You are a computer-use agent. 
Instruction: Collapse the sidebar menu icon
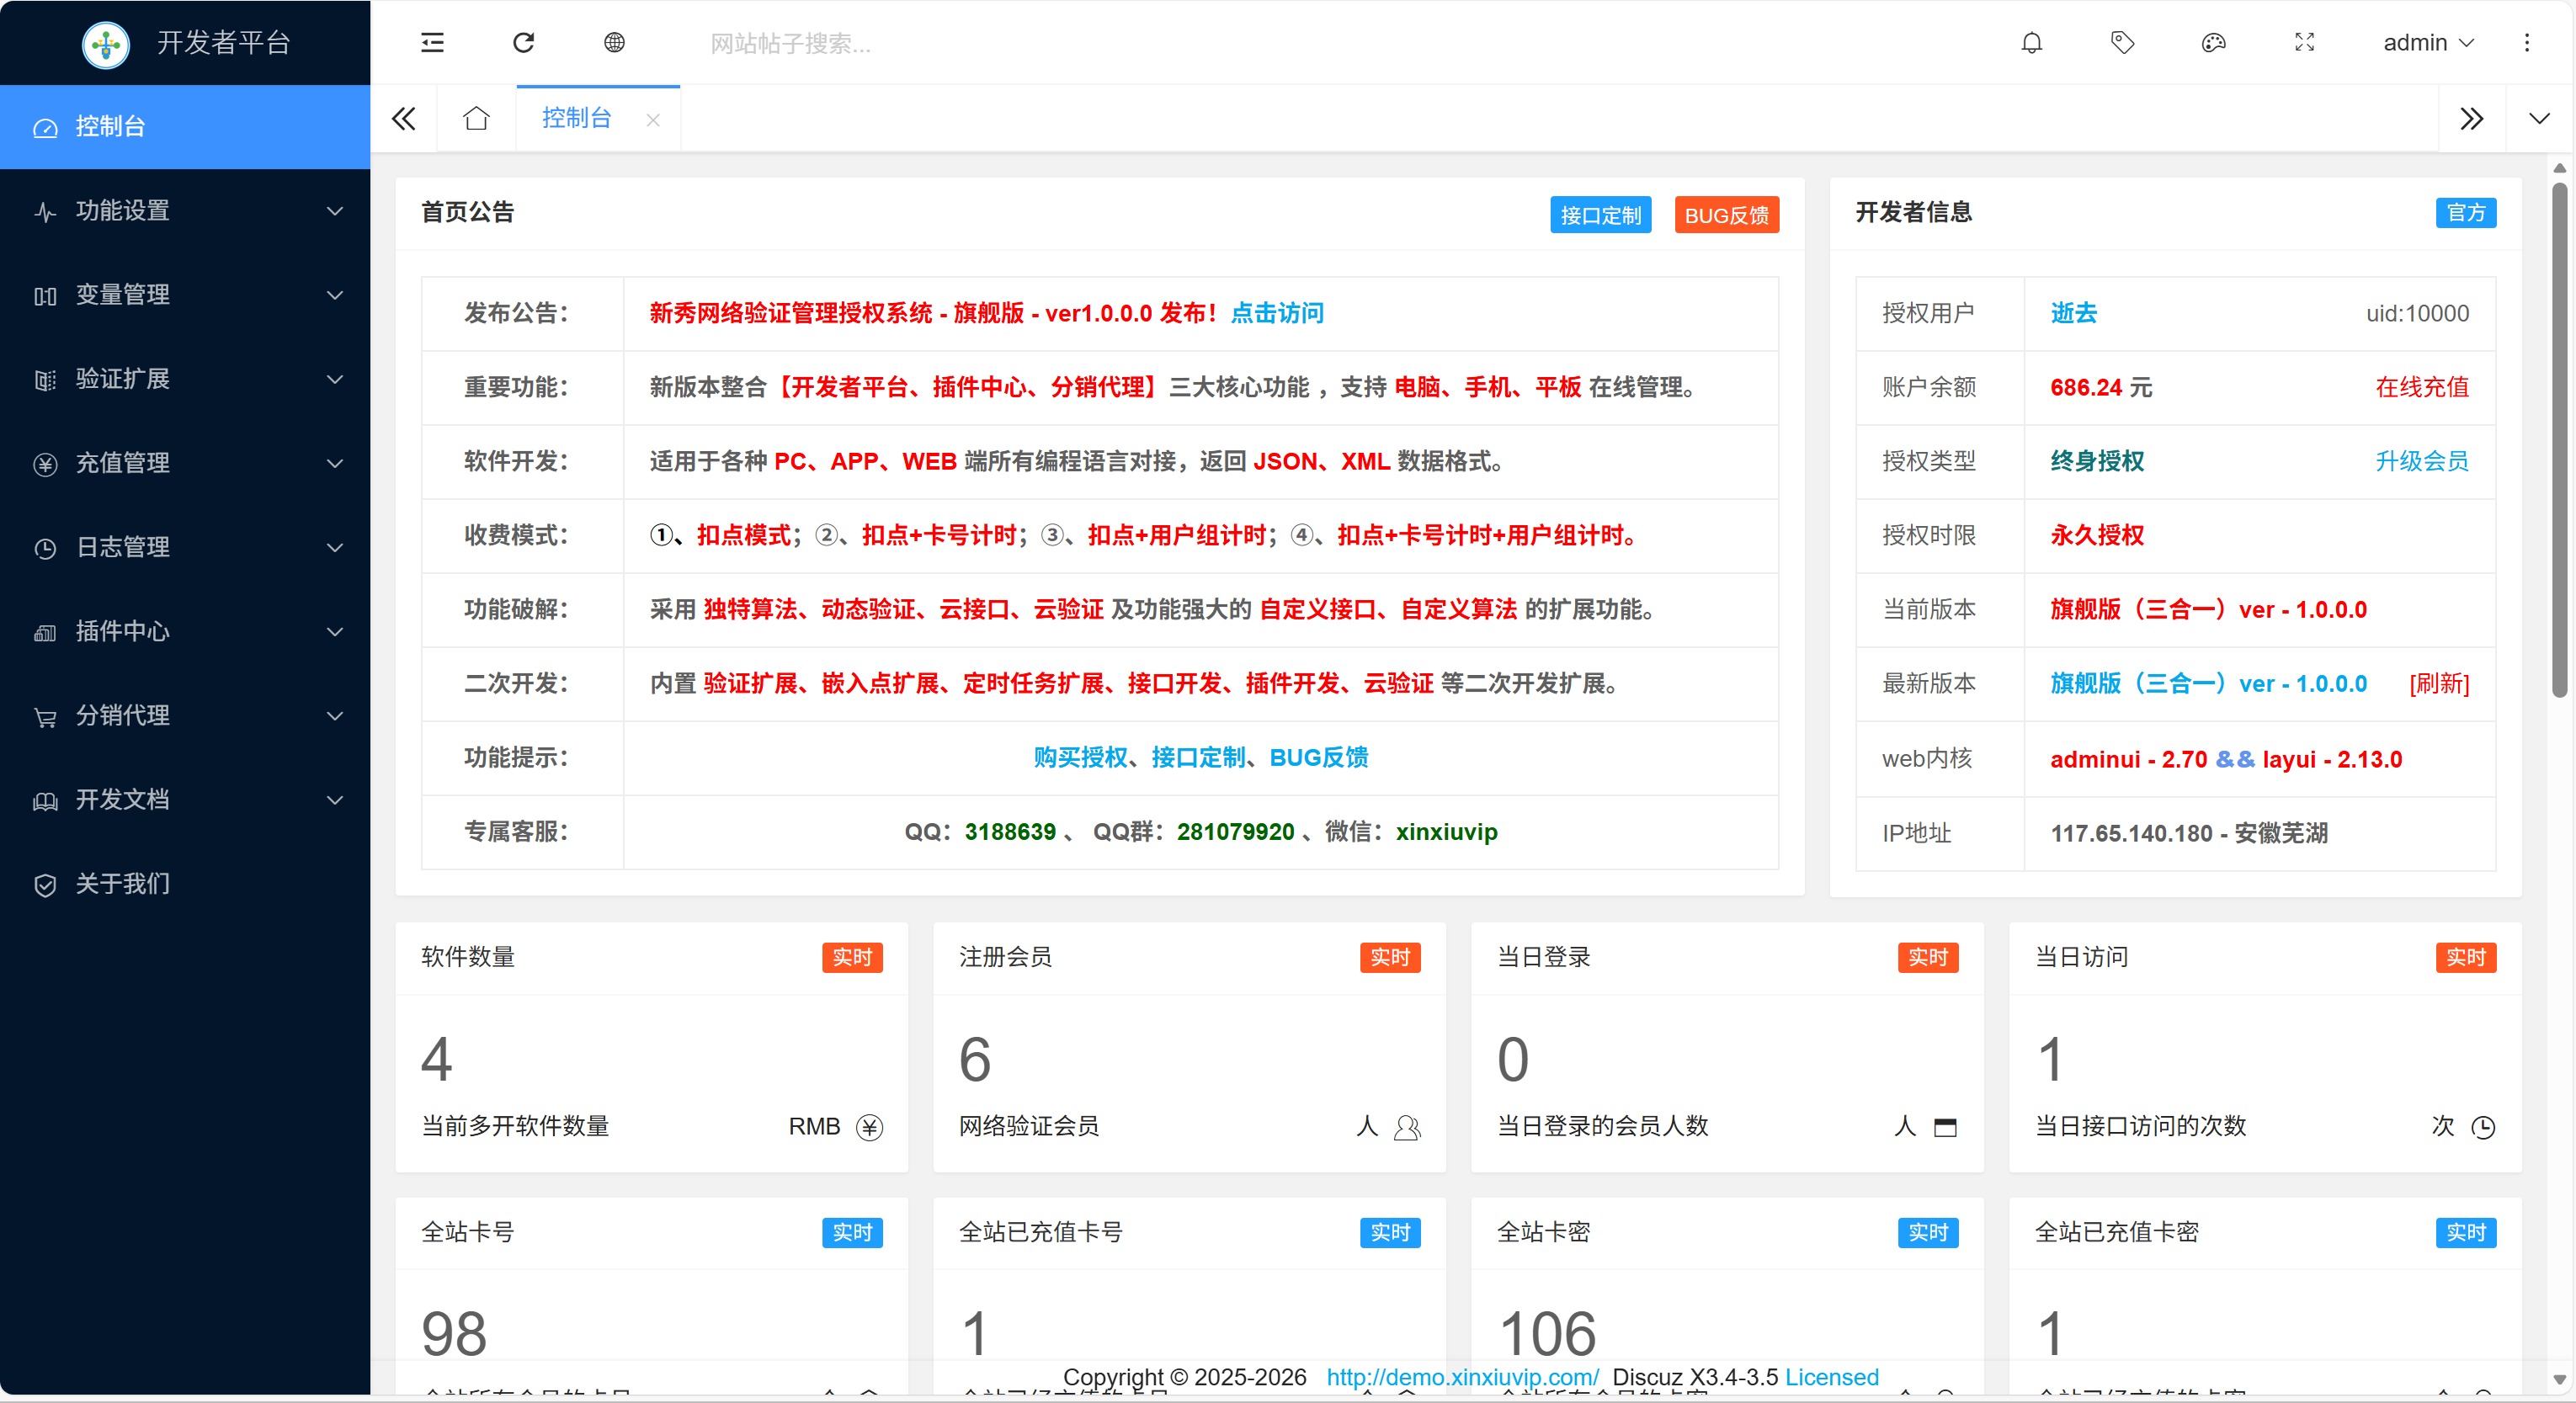[432, 42]
